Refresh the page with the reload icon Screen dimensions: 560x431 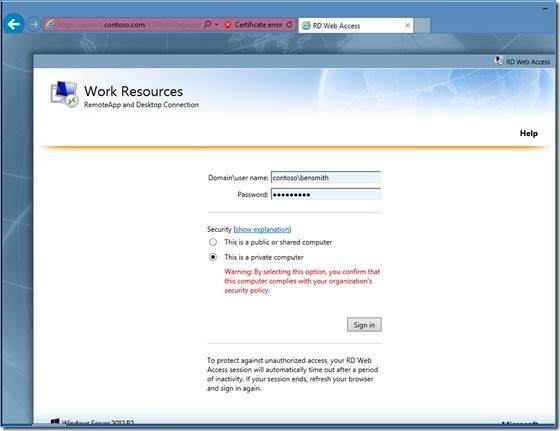pos(289,25)
